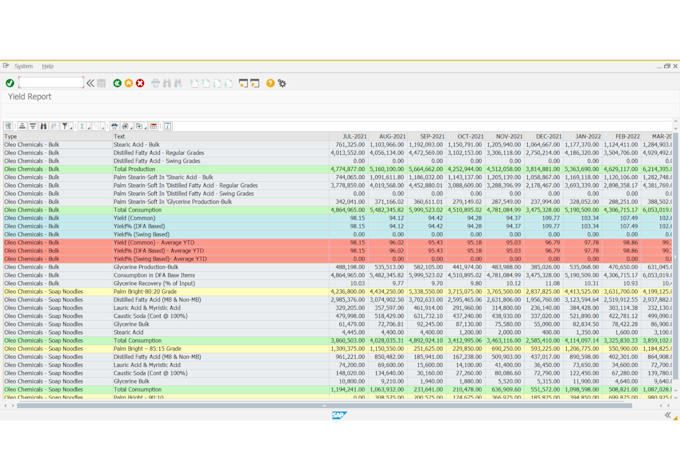Click the grid toolbar Print icon
Image resolution: width=680 pixels, height=459 pixels.
114,126
